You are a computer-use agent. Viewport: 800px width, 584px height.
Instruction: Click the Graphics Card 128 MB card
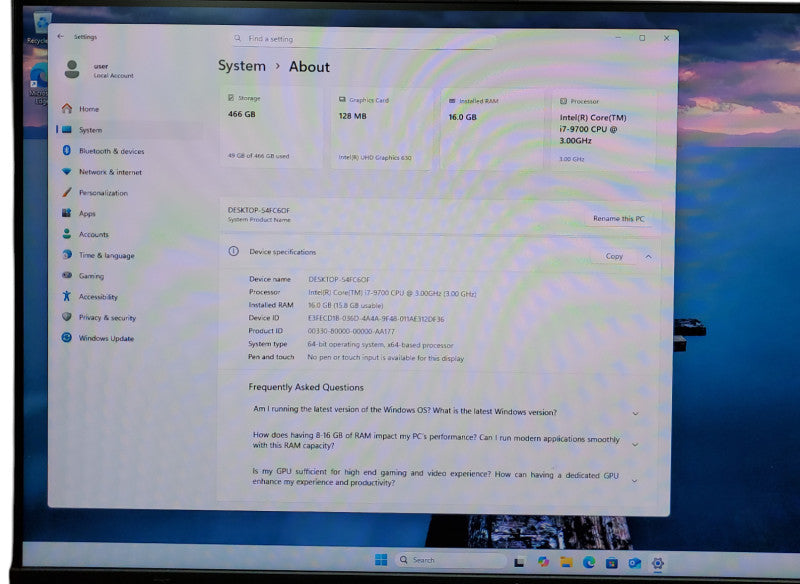(382, 129)
